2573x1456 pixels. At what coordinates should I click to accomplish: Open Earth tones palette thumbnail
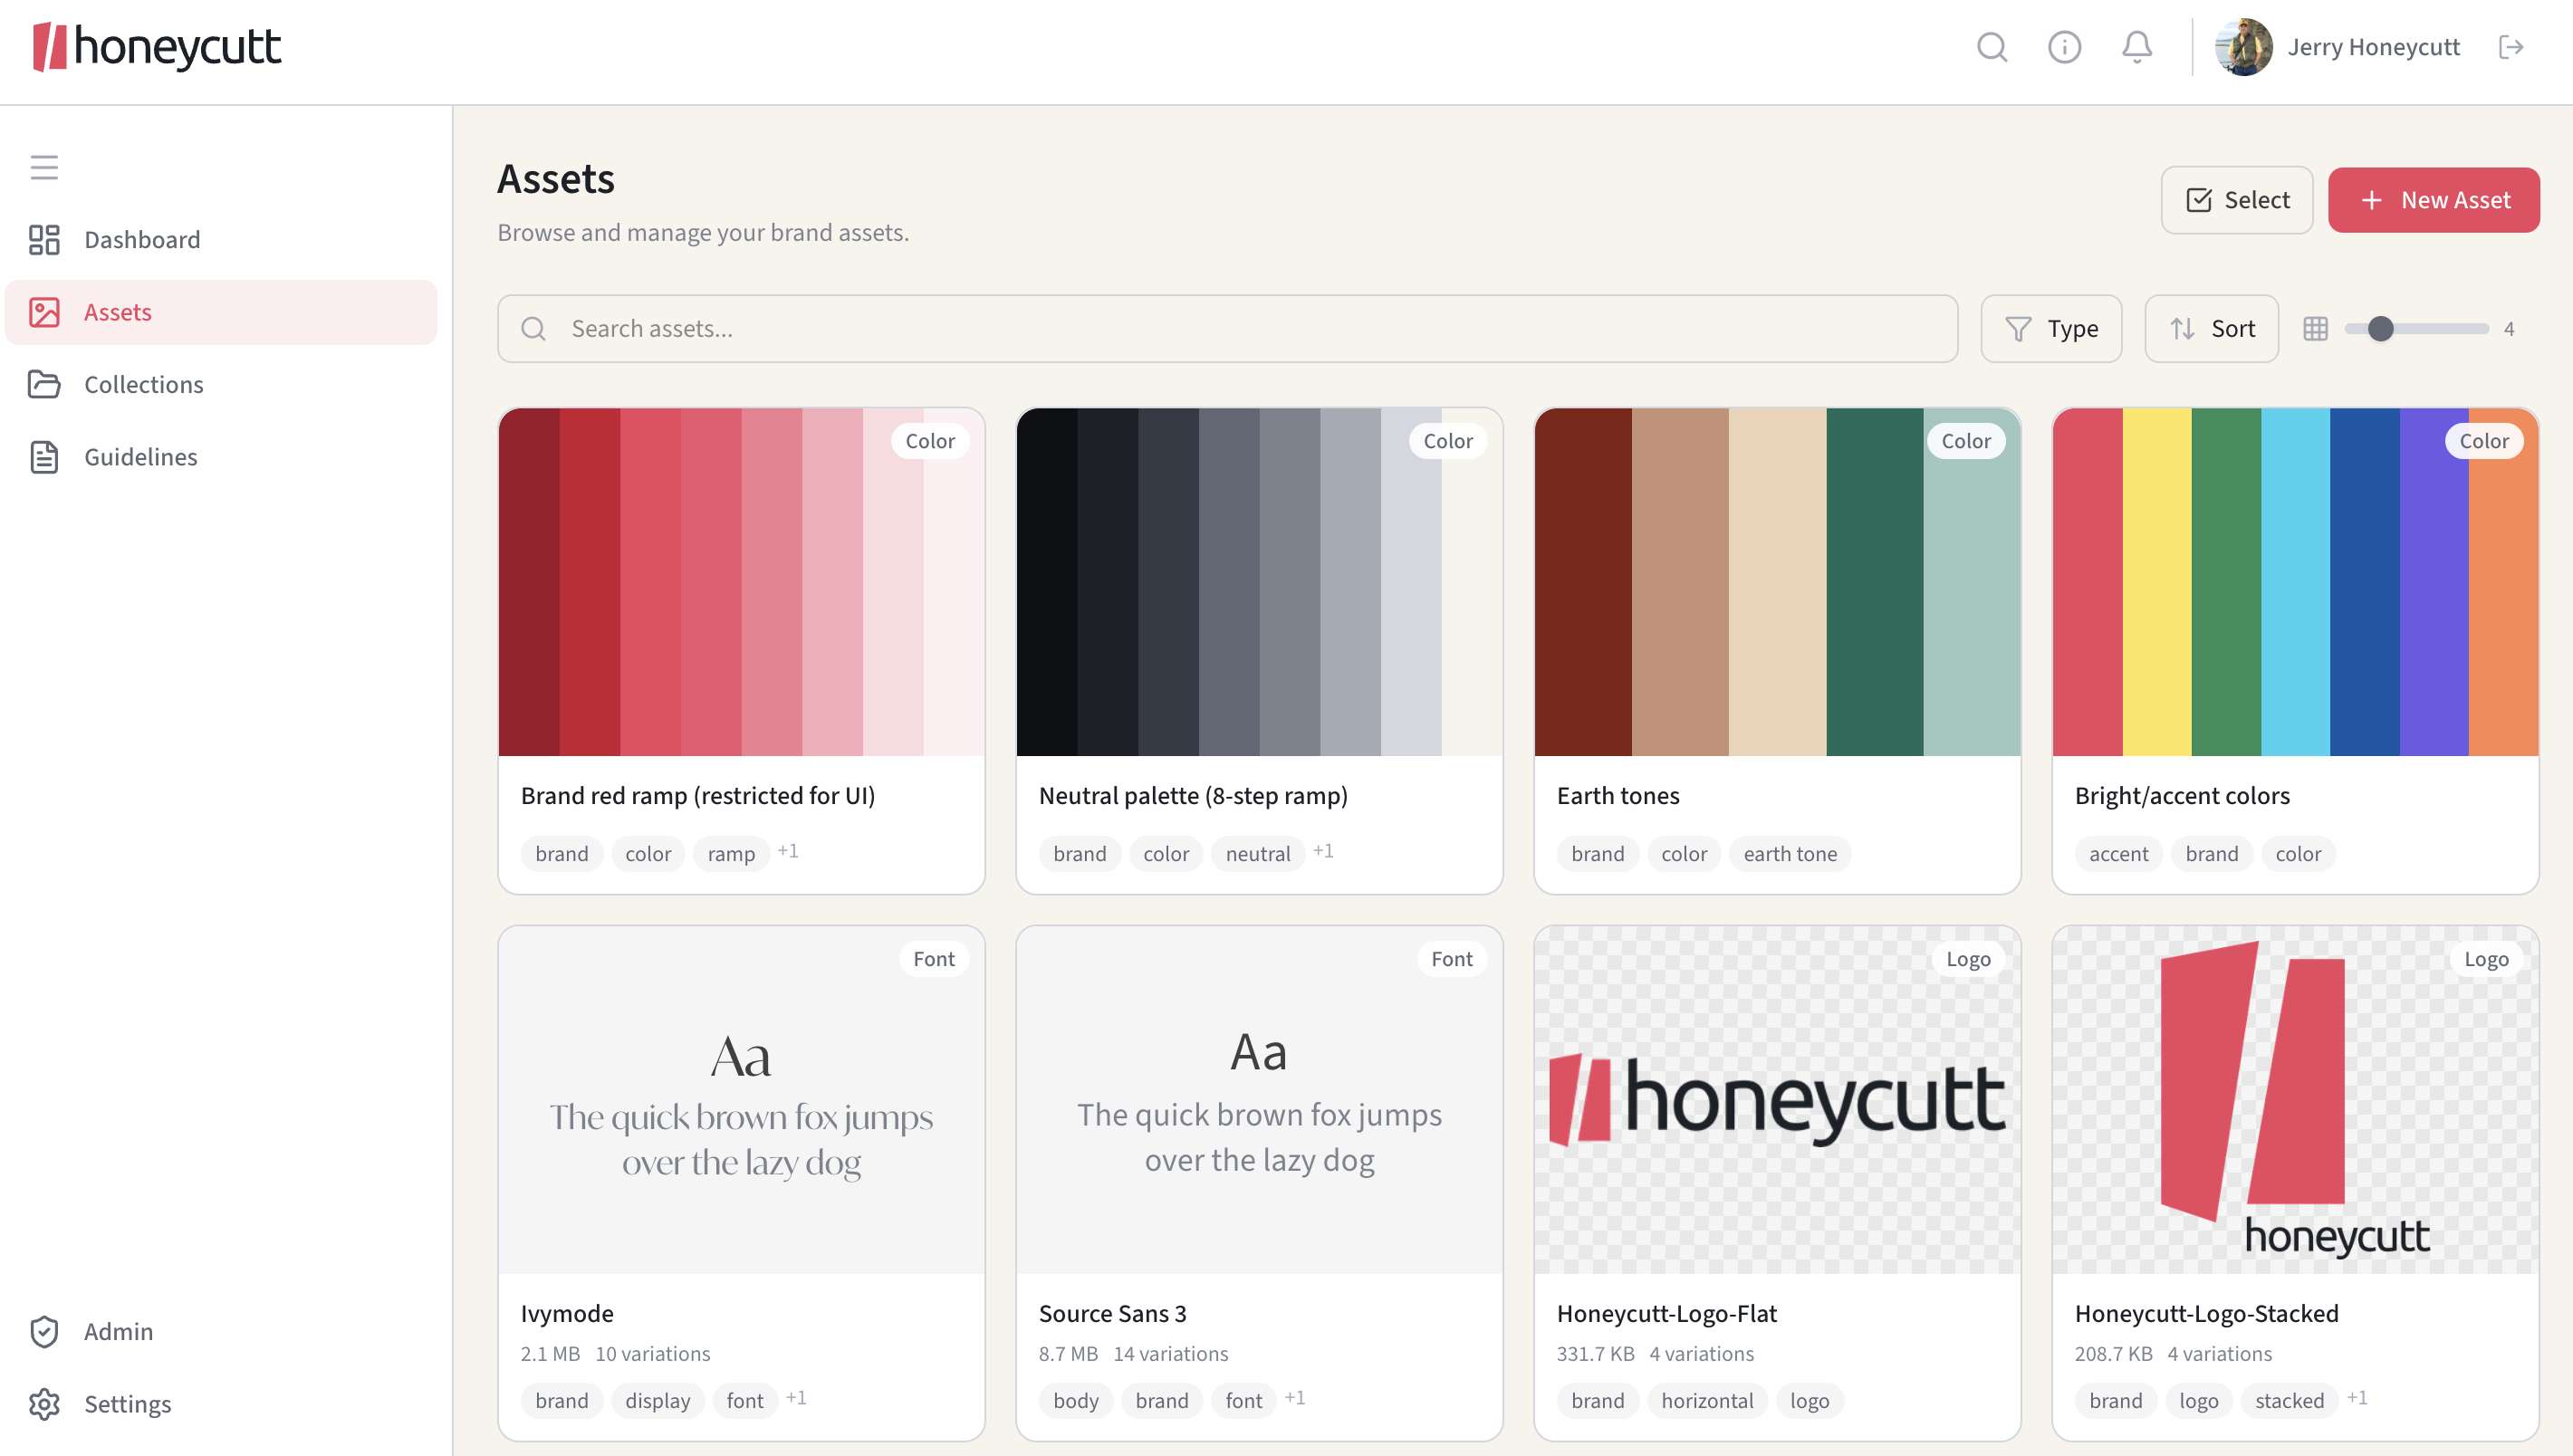1777,582
